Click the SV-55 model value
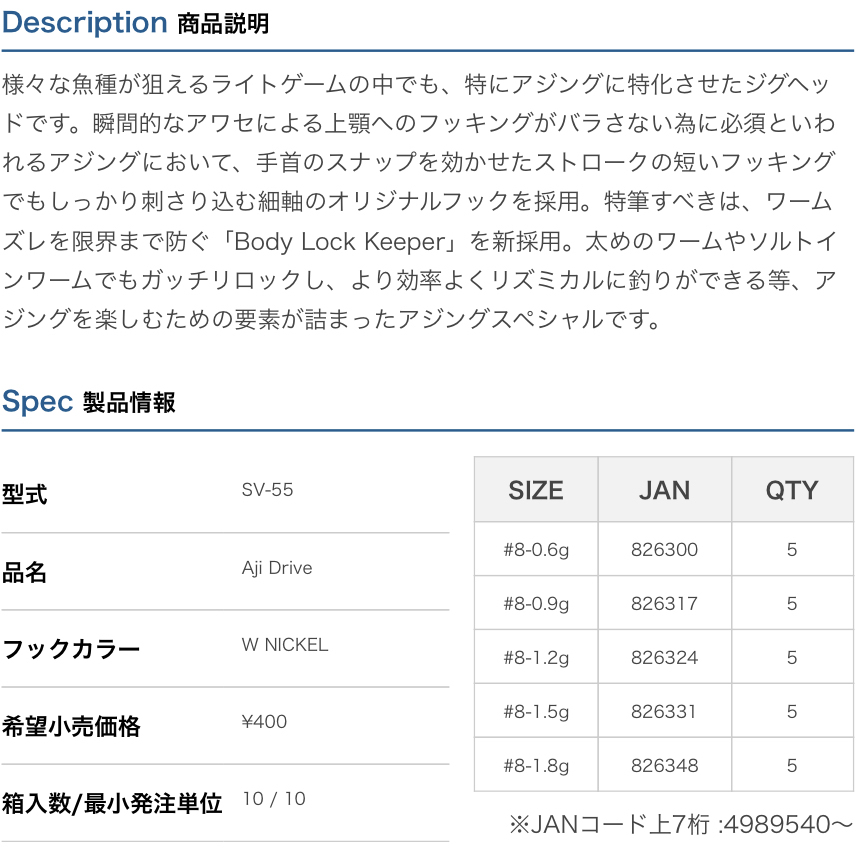 (267, 490)
